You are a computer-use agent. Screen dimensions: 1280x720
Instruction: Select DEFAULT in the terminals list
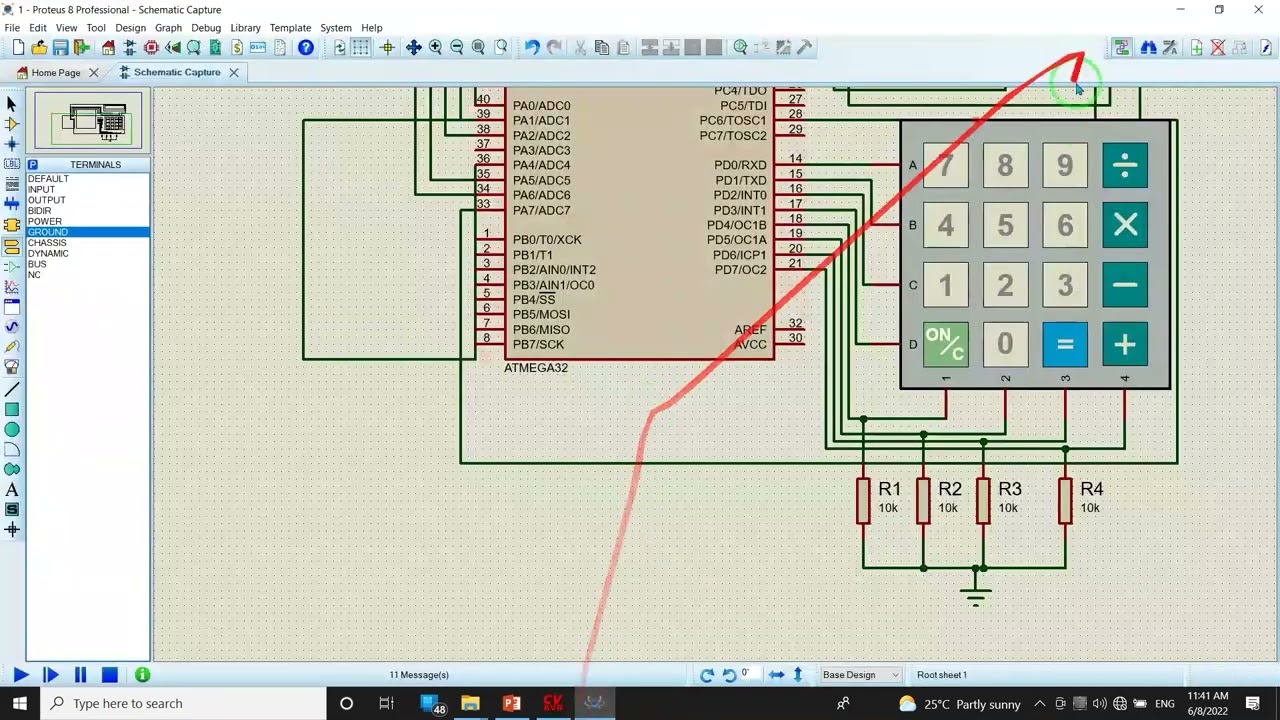pos(48,178)
